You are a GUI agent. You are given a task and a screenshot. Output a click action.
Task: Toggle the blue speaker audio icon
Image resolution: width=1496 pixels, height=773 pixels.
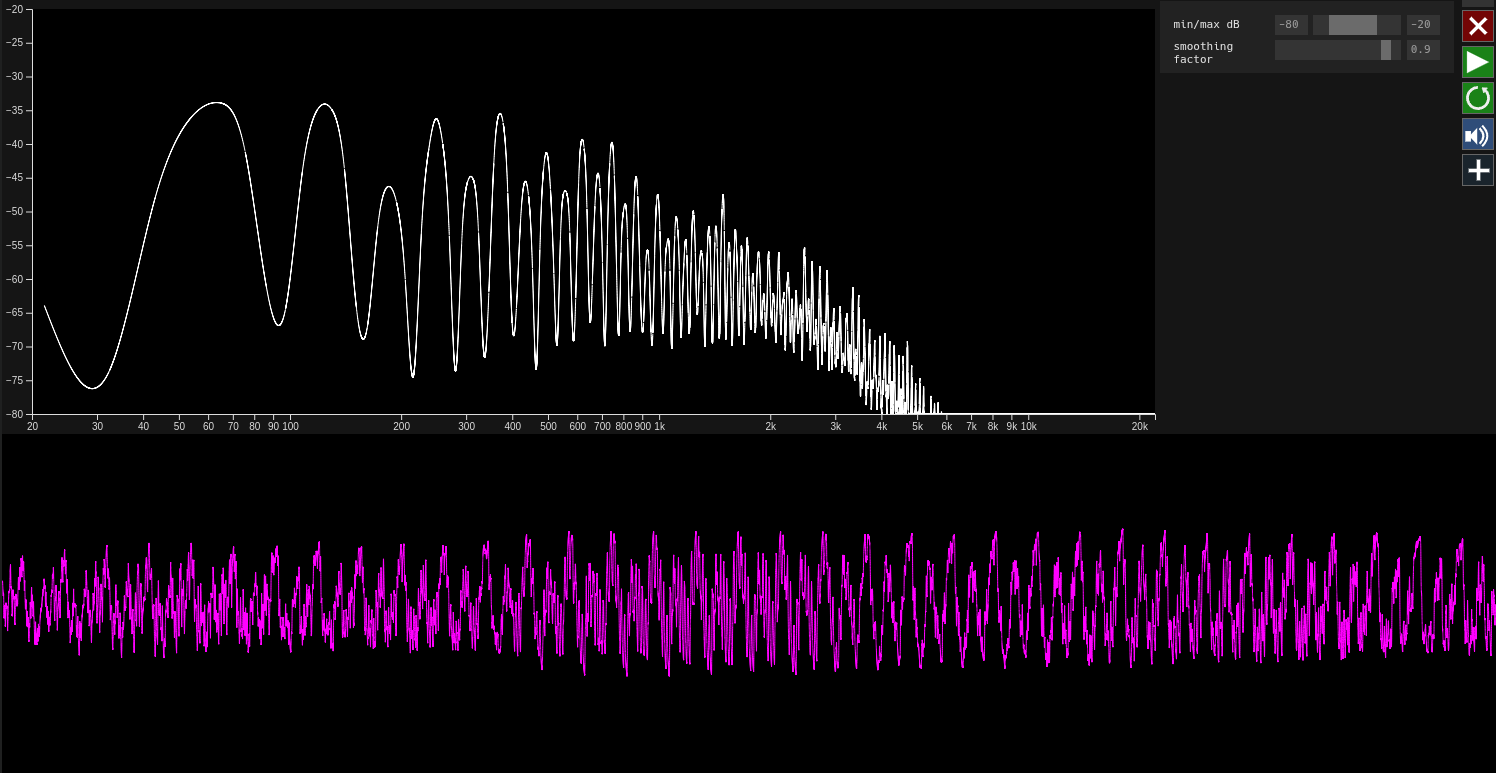[1478, 134]
